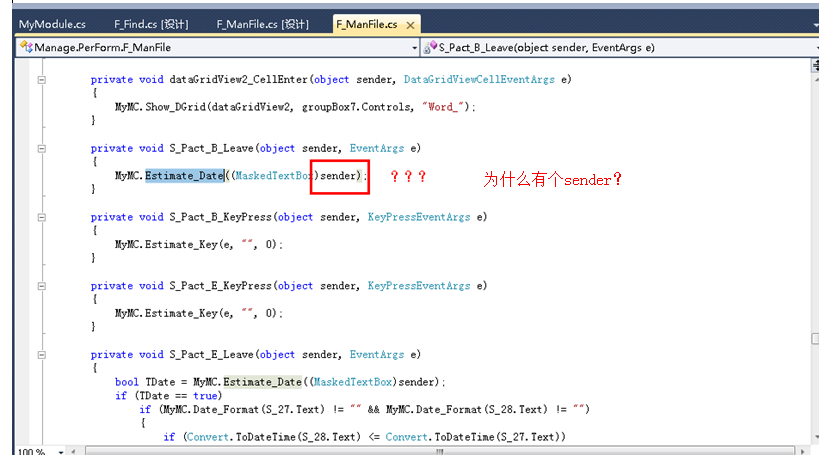Click MyMC.Date_Format(S_27.Text) expression
Image resolution: width=819 pixels, height=455 pixels.
[x=243, y=410]
